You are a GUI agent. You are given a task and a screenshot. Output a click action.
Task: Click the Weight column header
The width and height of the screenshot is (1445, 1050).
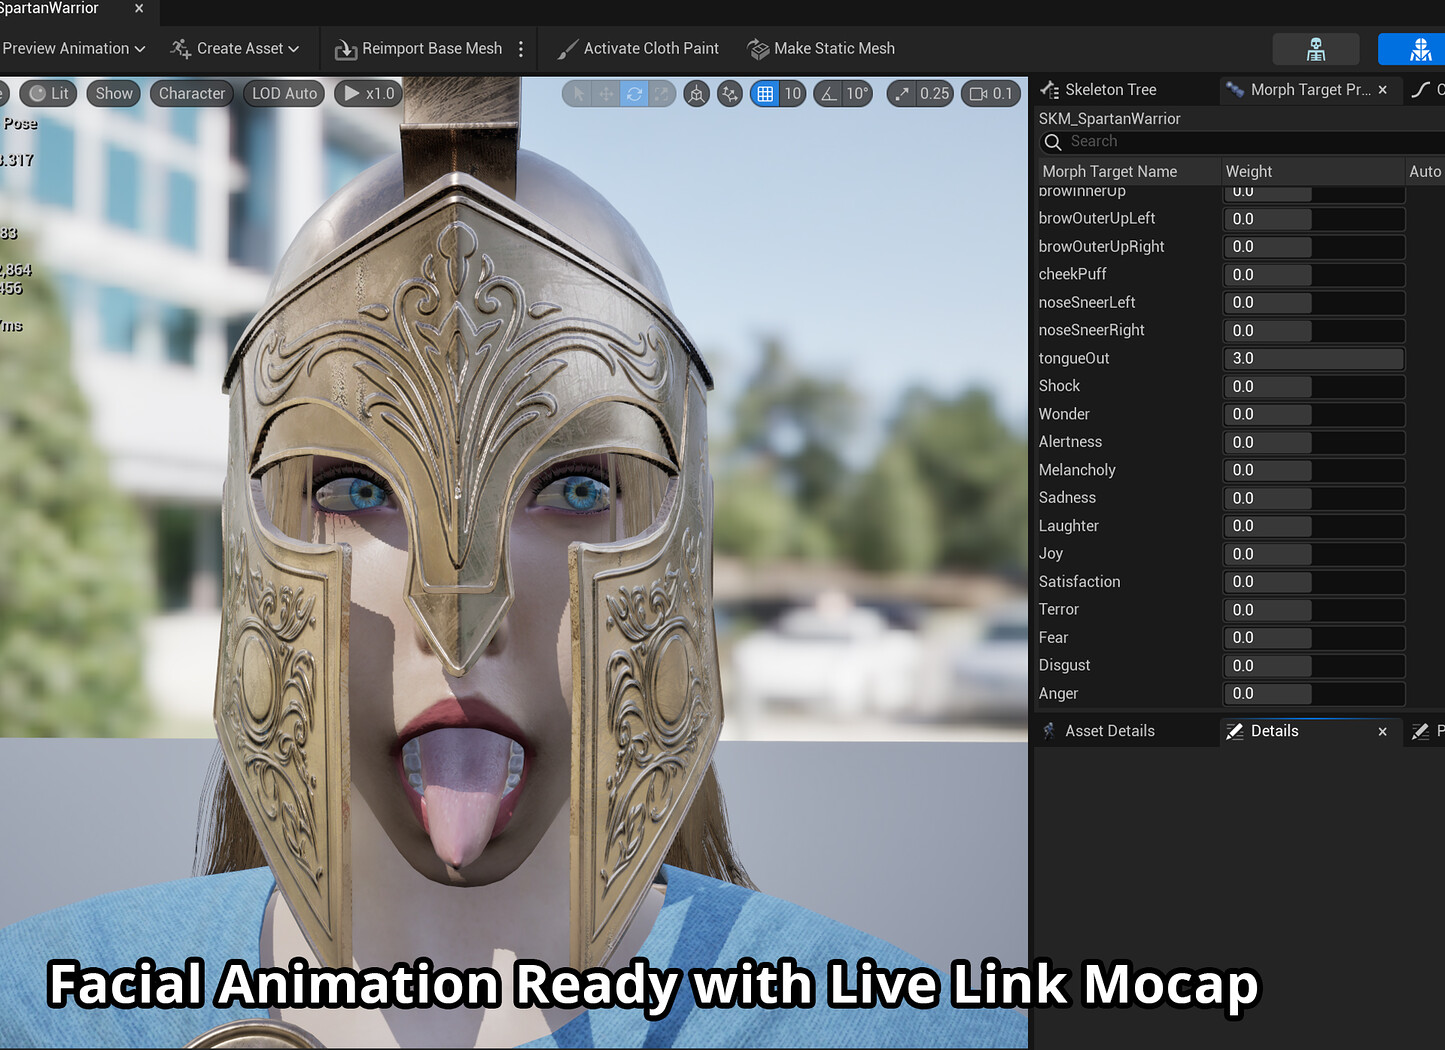(x=1249, y=172)
